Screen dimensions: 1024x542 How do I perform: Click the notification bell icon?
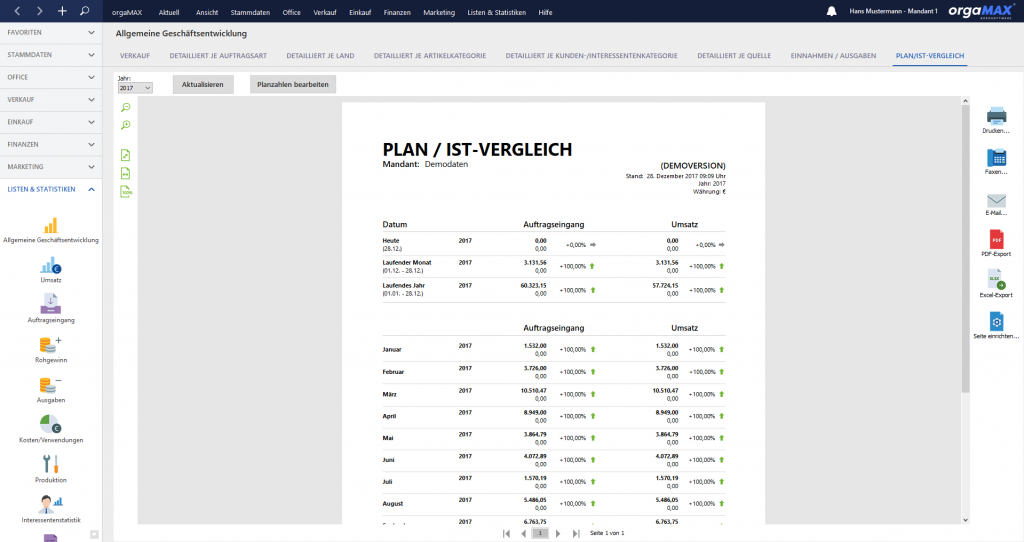pos(831,11)
